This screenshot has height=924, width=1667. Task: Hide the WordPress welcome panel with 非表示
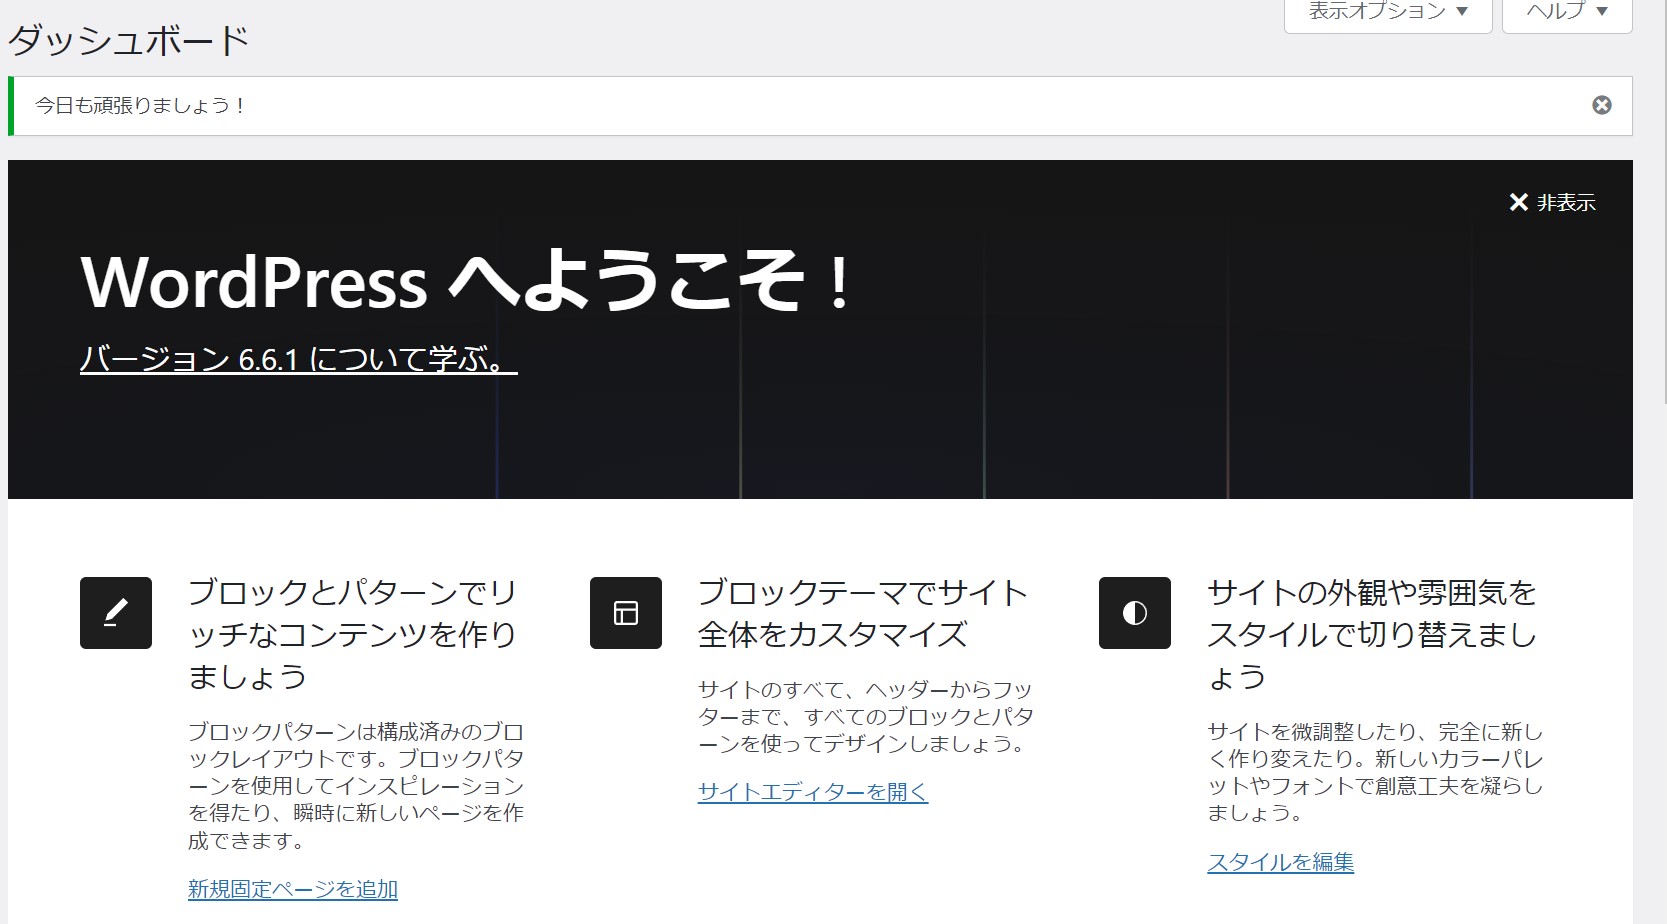[x=1550, y=202]
